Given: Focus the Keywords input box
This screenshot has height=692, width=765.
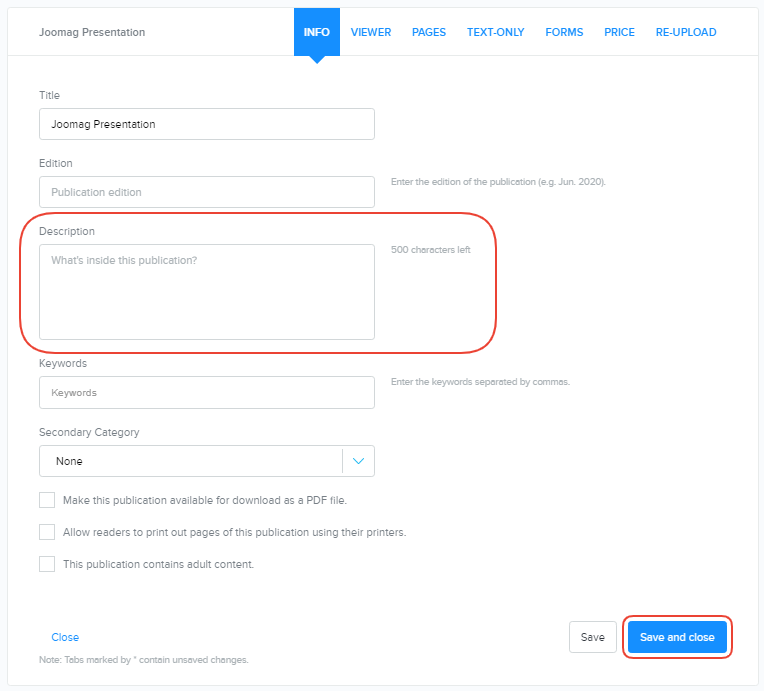Looking at the screenshot, I should tap(206, 393).
